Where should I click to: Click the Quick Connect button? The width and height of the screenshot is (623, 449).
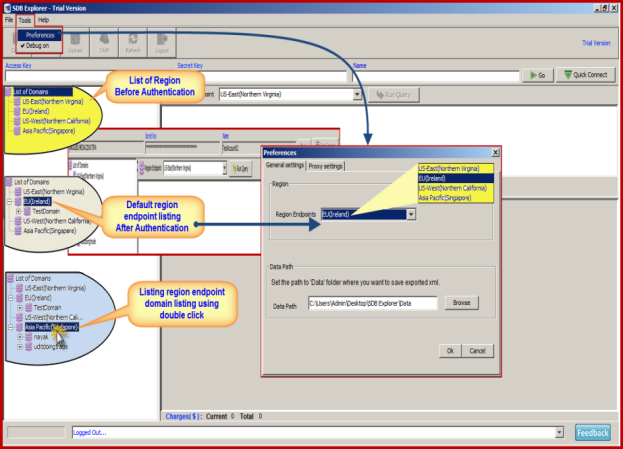[586, 75]
